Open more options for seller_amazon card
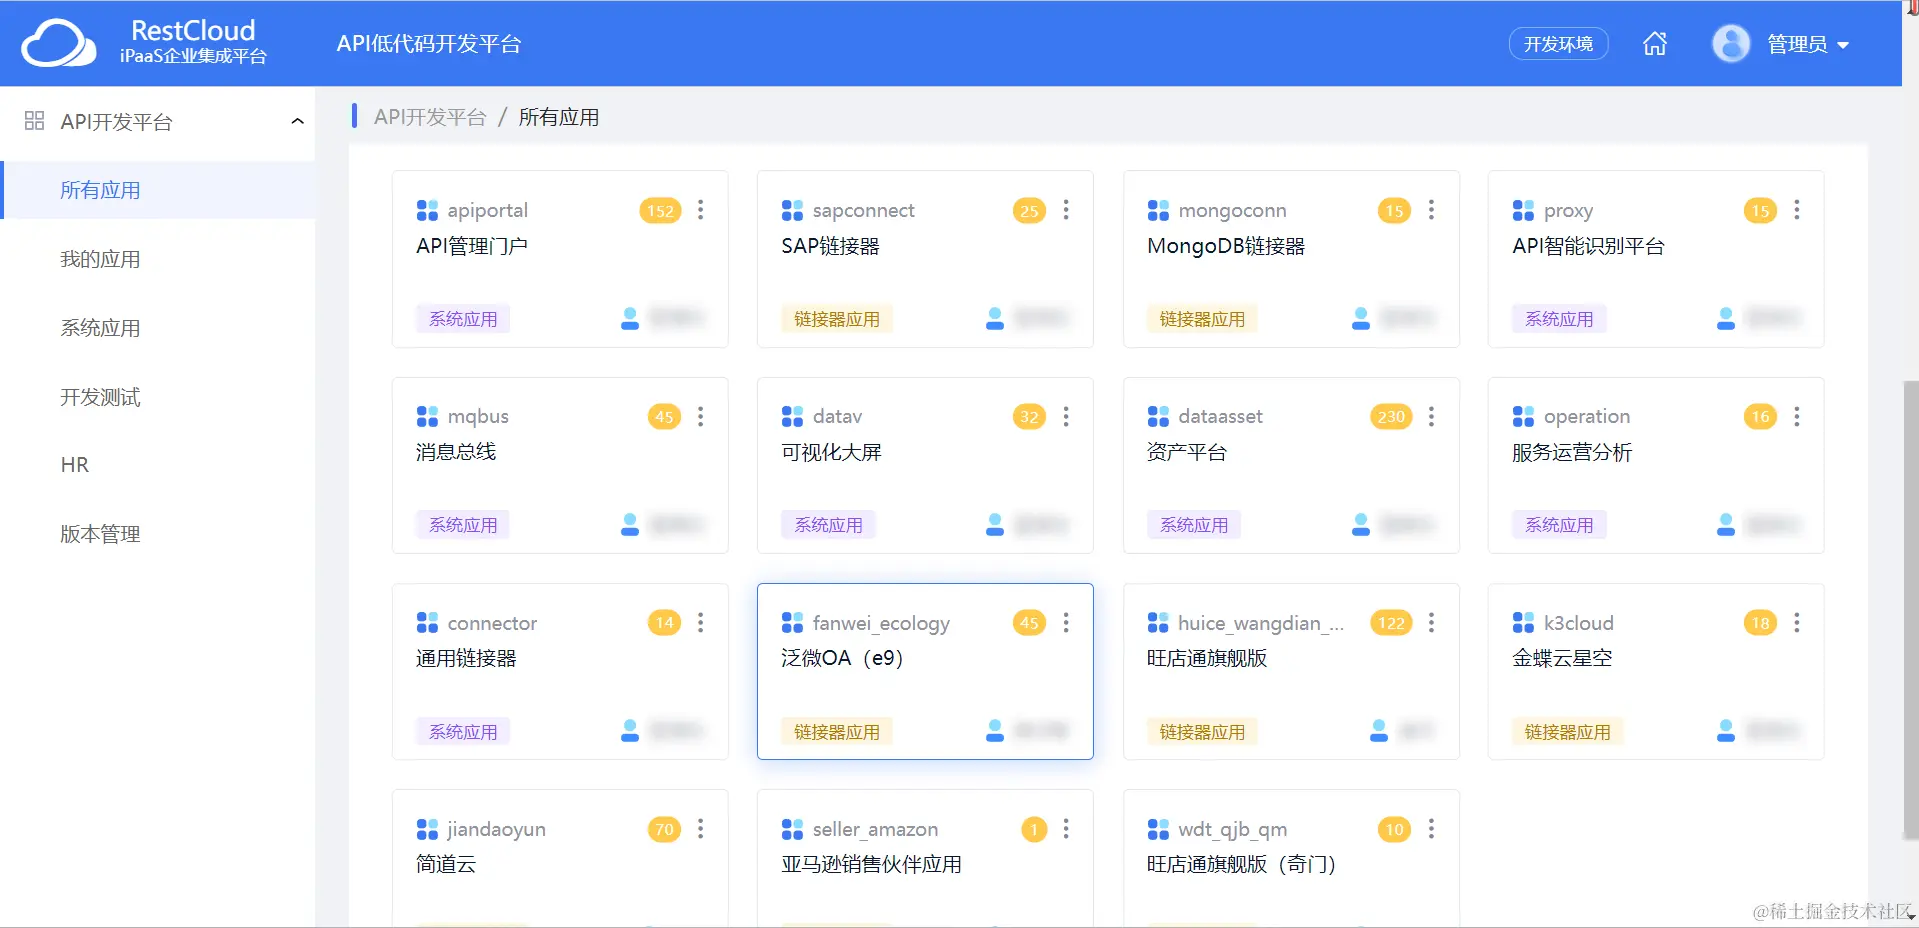Screen dimensions: 1919x928 point(1066,829)
